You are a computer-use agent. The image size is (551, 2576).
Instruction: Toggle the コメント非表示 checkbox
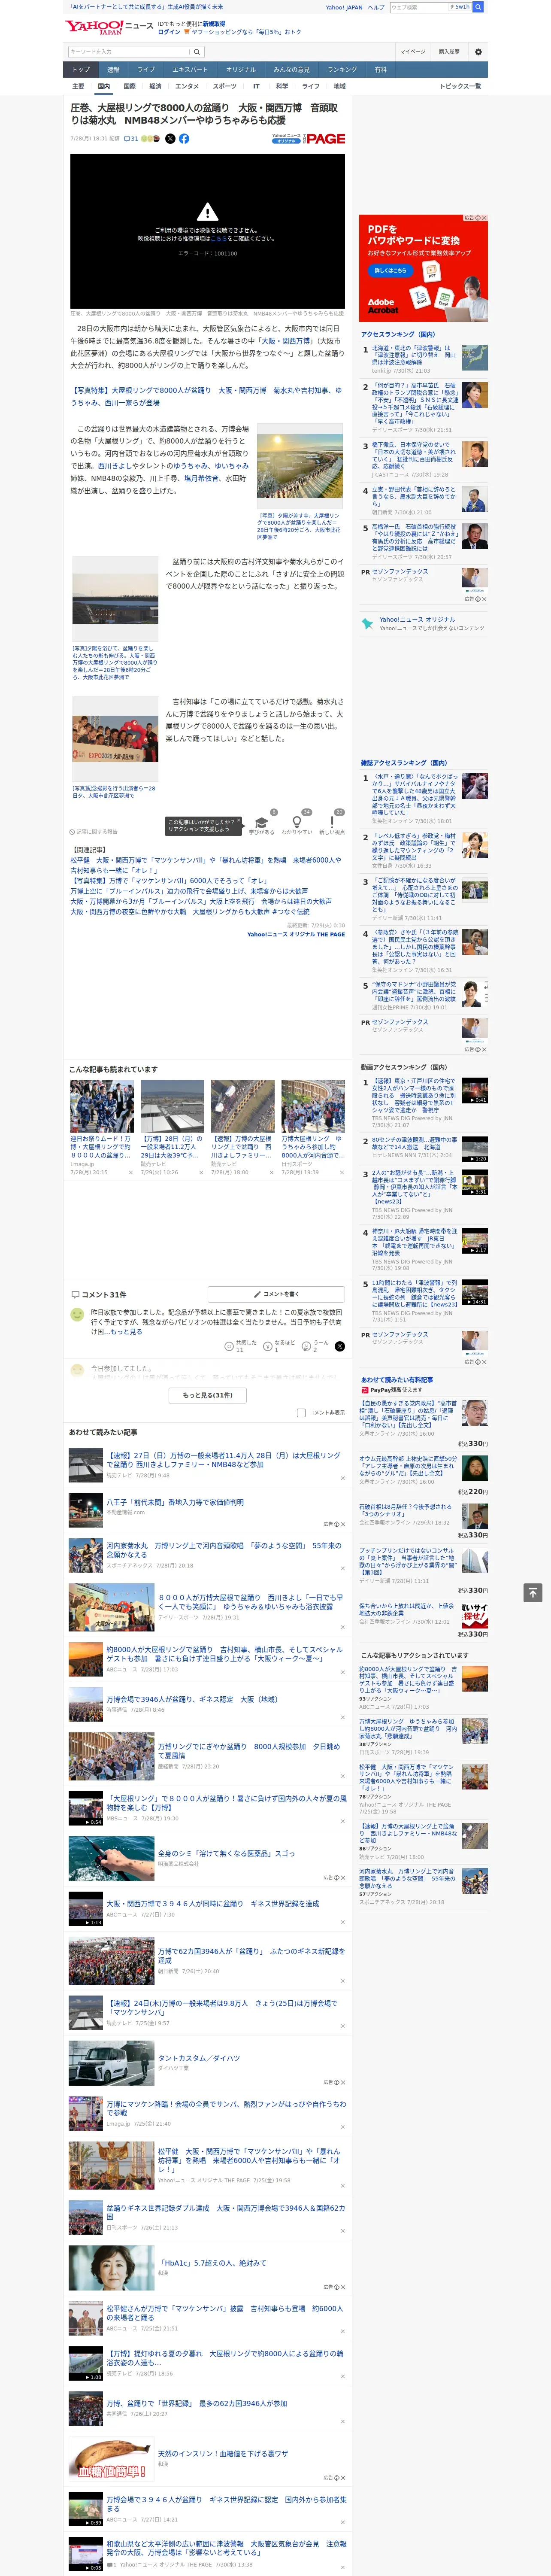click(301, 1413)
